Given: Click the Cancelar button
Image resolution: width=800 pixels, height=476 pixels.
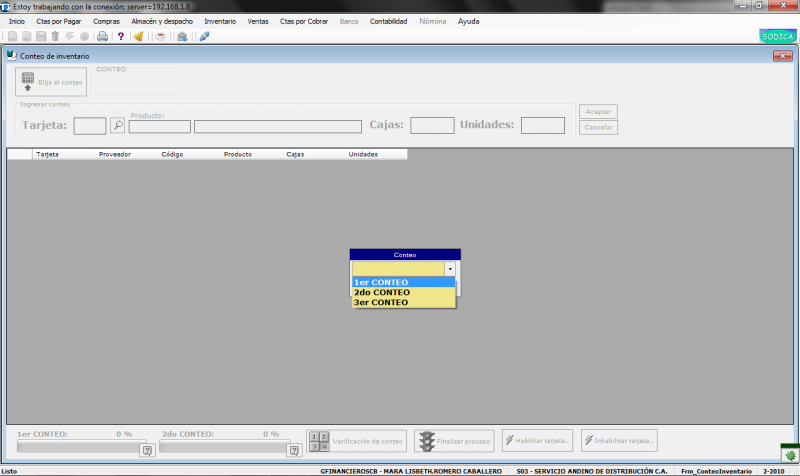Looking at the screenshot, I should click(x=598, y=127).
